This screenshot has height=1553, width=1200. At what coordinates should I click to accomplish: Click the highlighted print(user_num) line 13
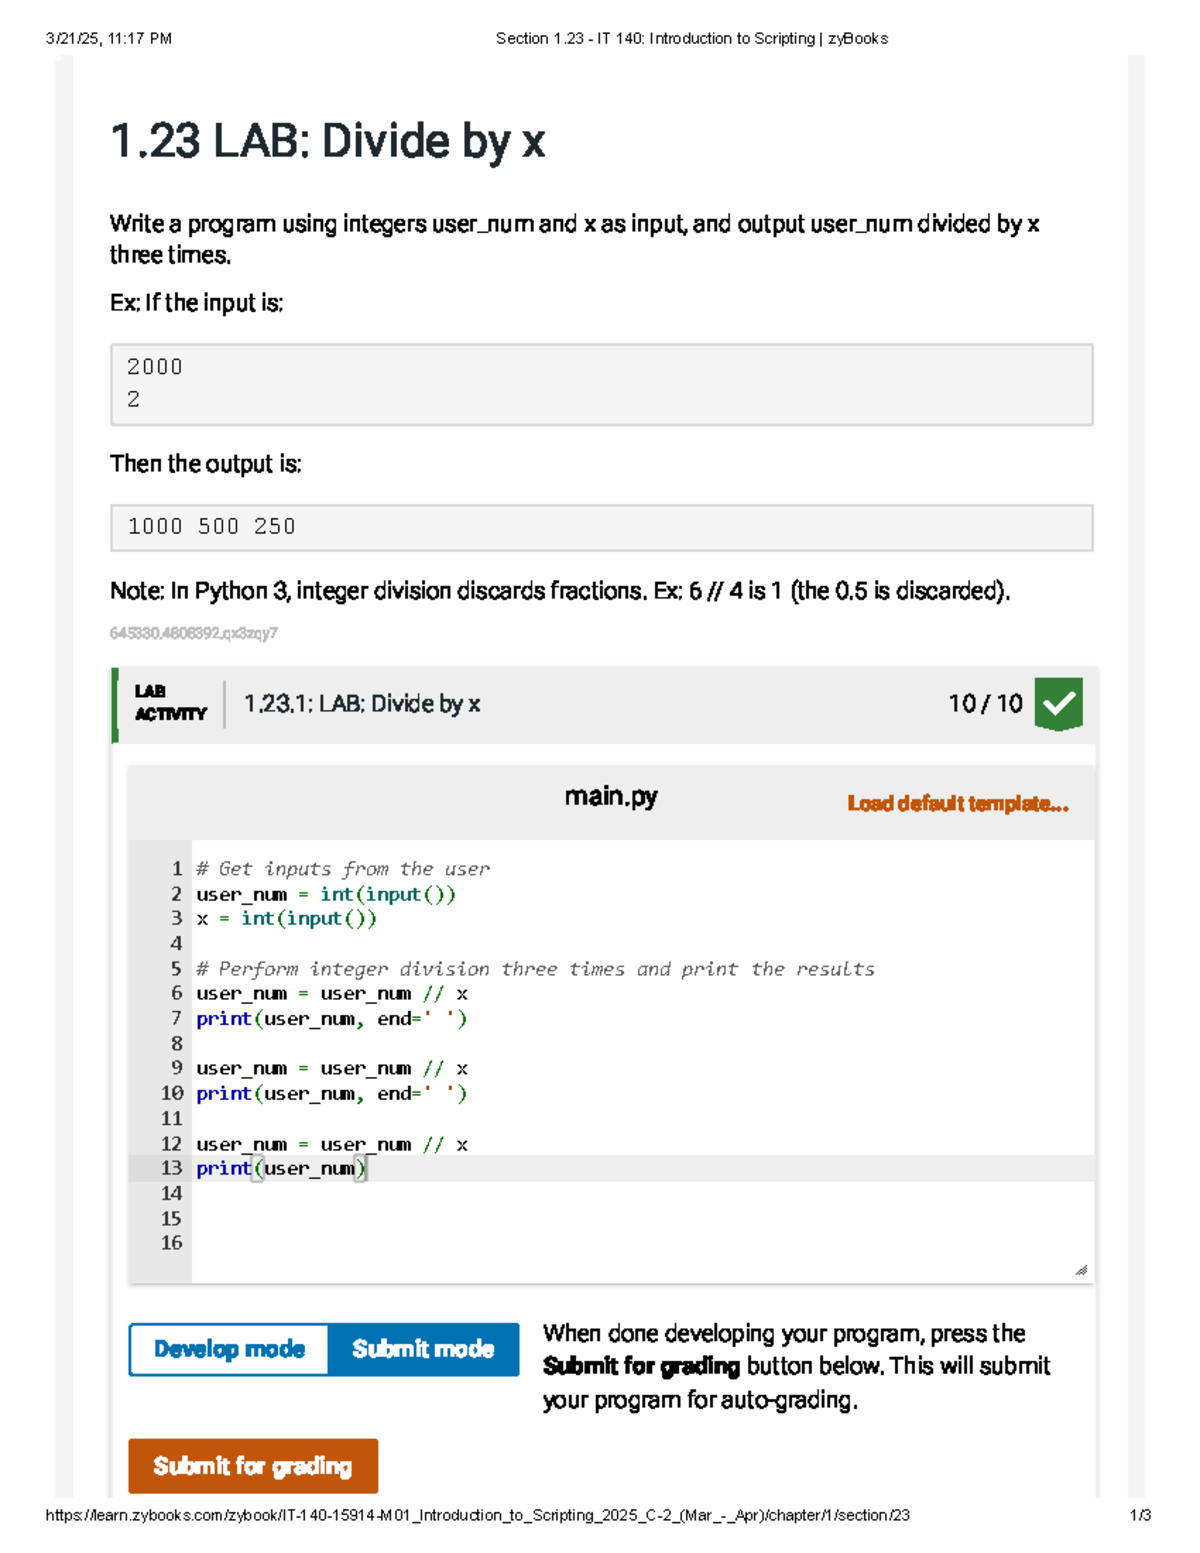click(282, 1168)
